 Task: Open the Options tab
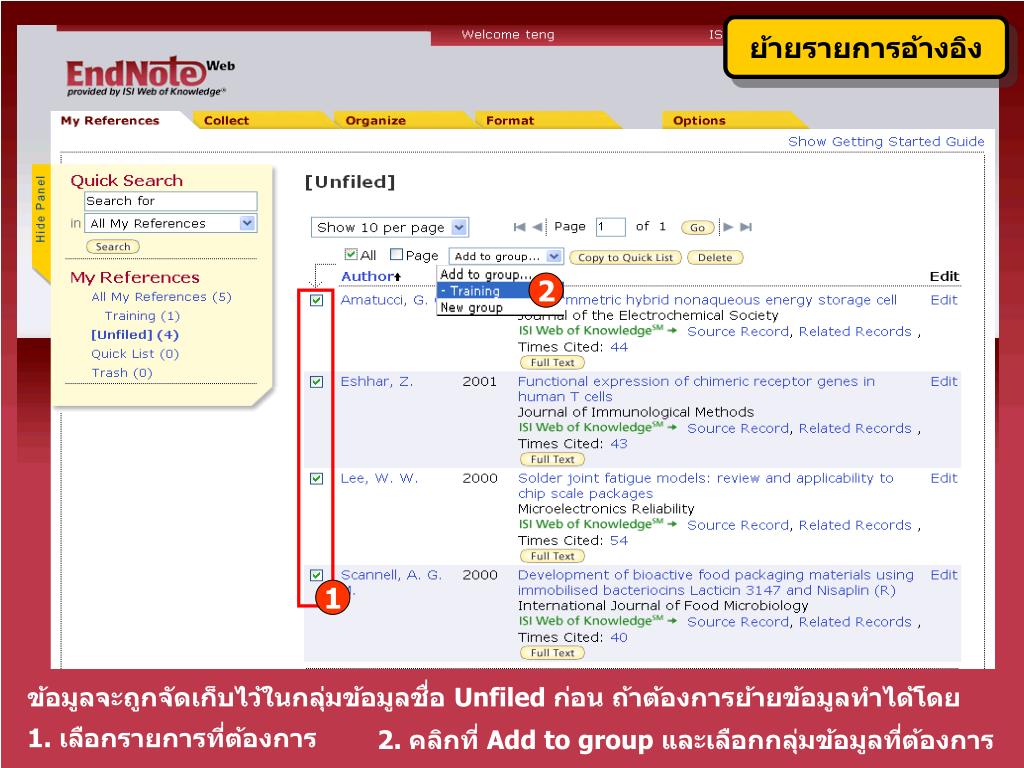tap(699, 120)
